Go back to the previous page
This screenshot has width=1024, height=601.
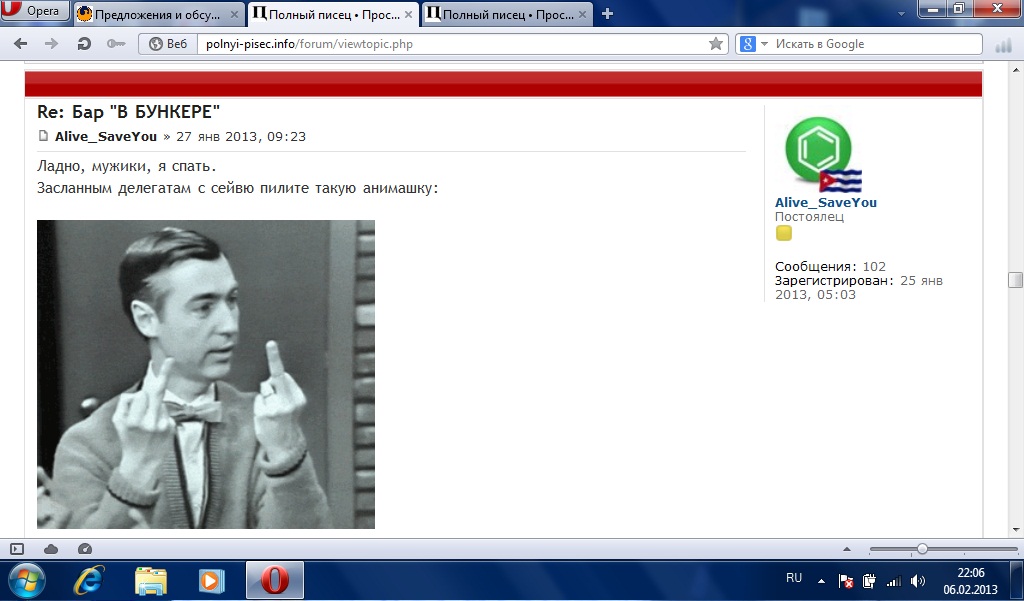click(21, 44)
